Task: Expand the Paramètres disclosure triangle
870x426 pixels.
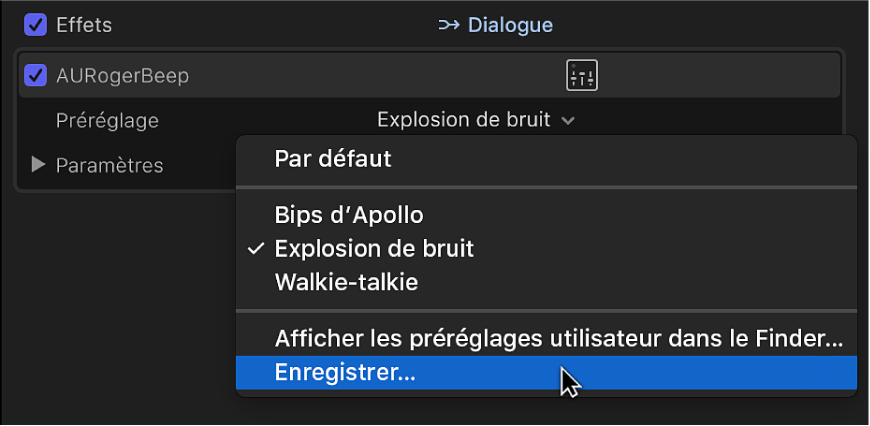Action: coord(38,165)
